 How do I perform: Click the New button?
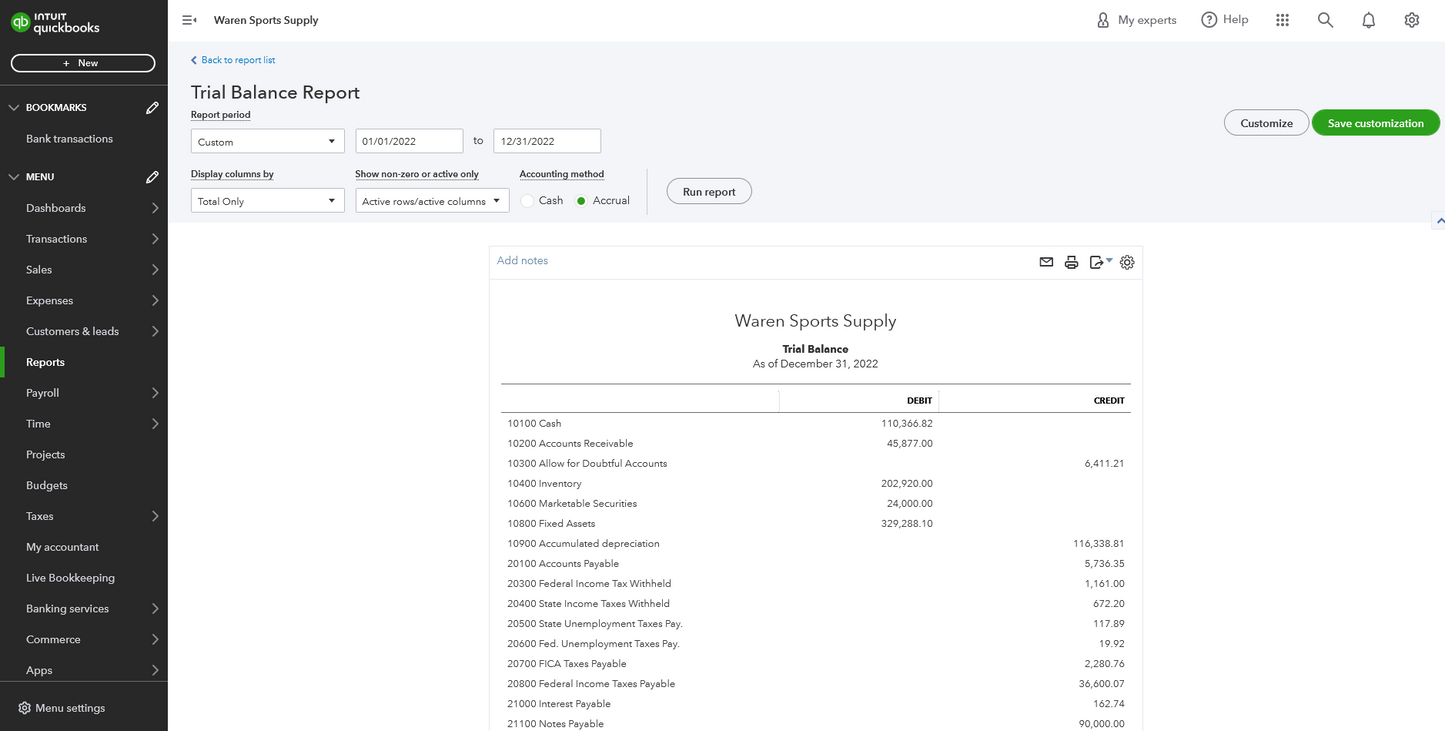tap(83, 63)
